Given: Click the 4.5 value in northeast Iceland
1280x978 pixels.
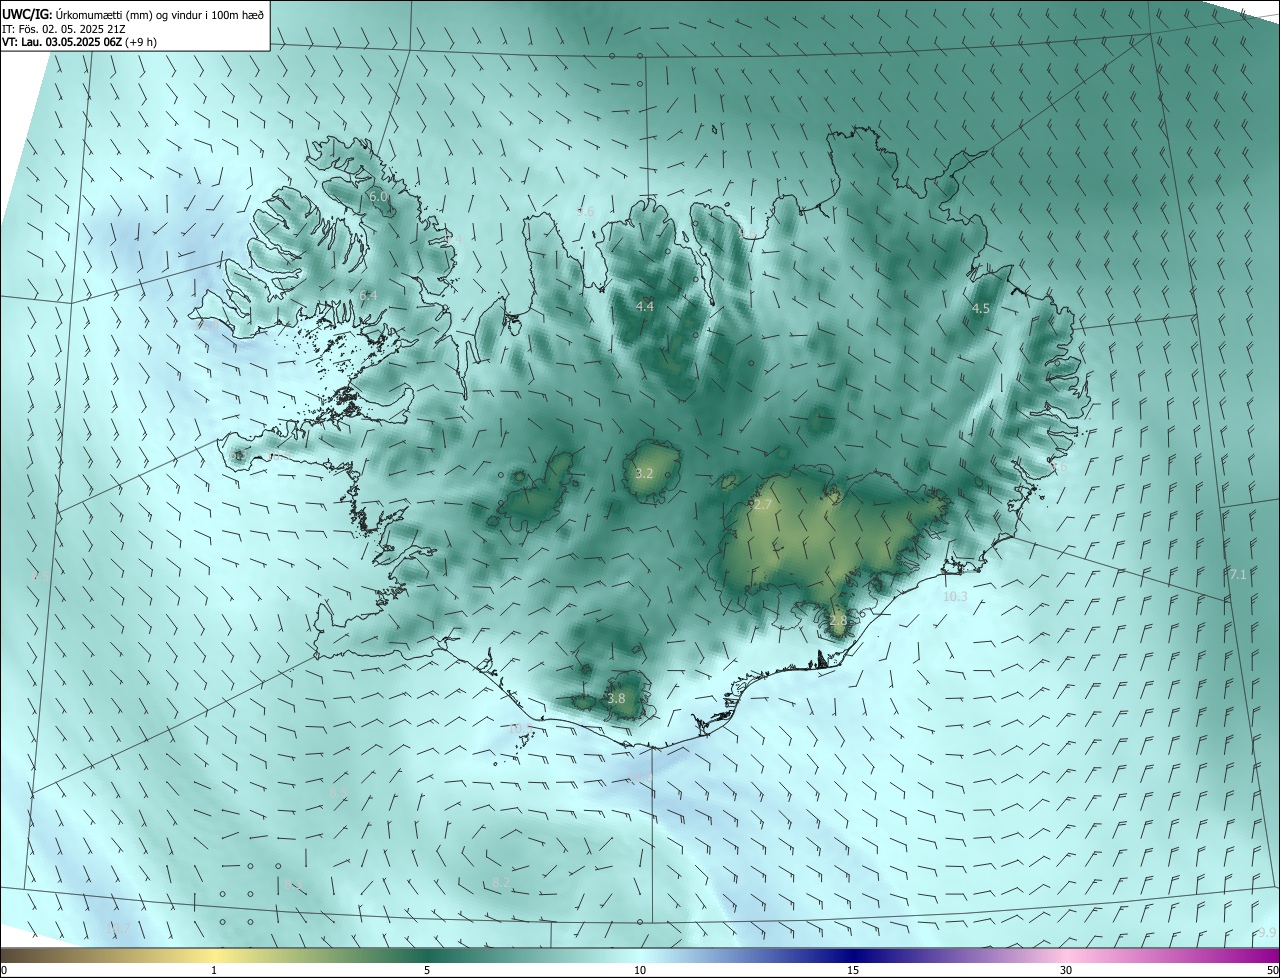Looking at the screenshot, I should pos(981,309).
